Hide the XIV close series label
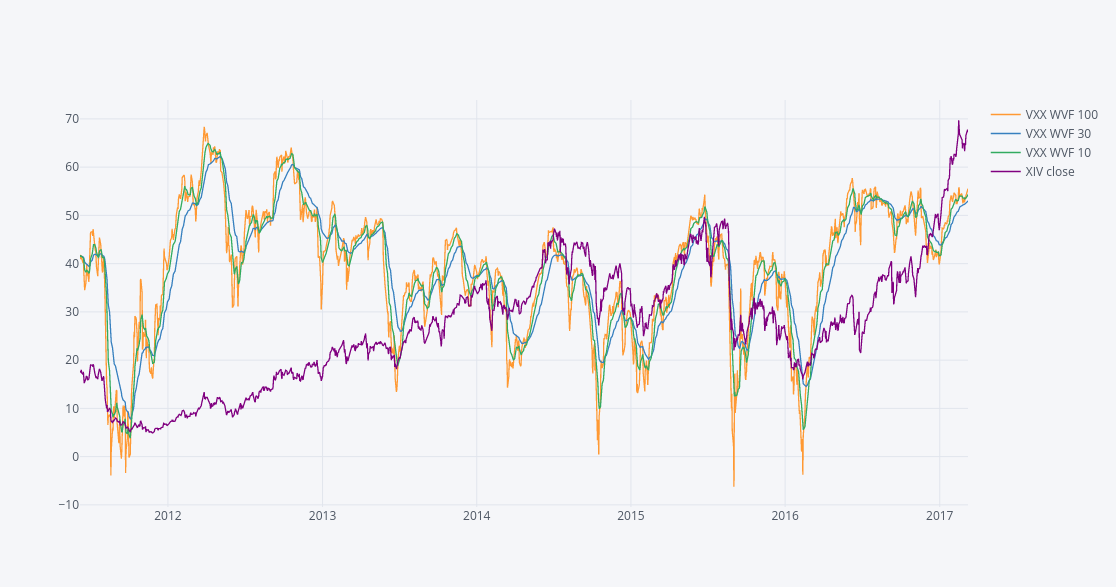Viewport: 1116px width, 587px height. pyautogui.click(x=1050, y=172)
